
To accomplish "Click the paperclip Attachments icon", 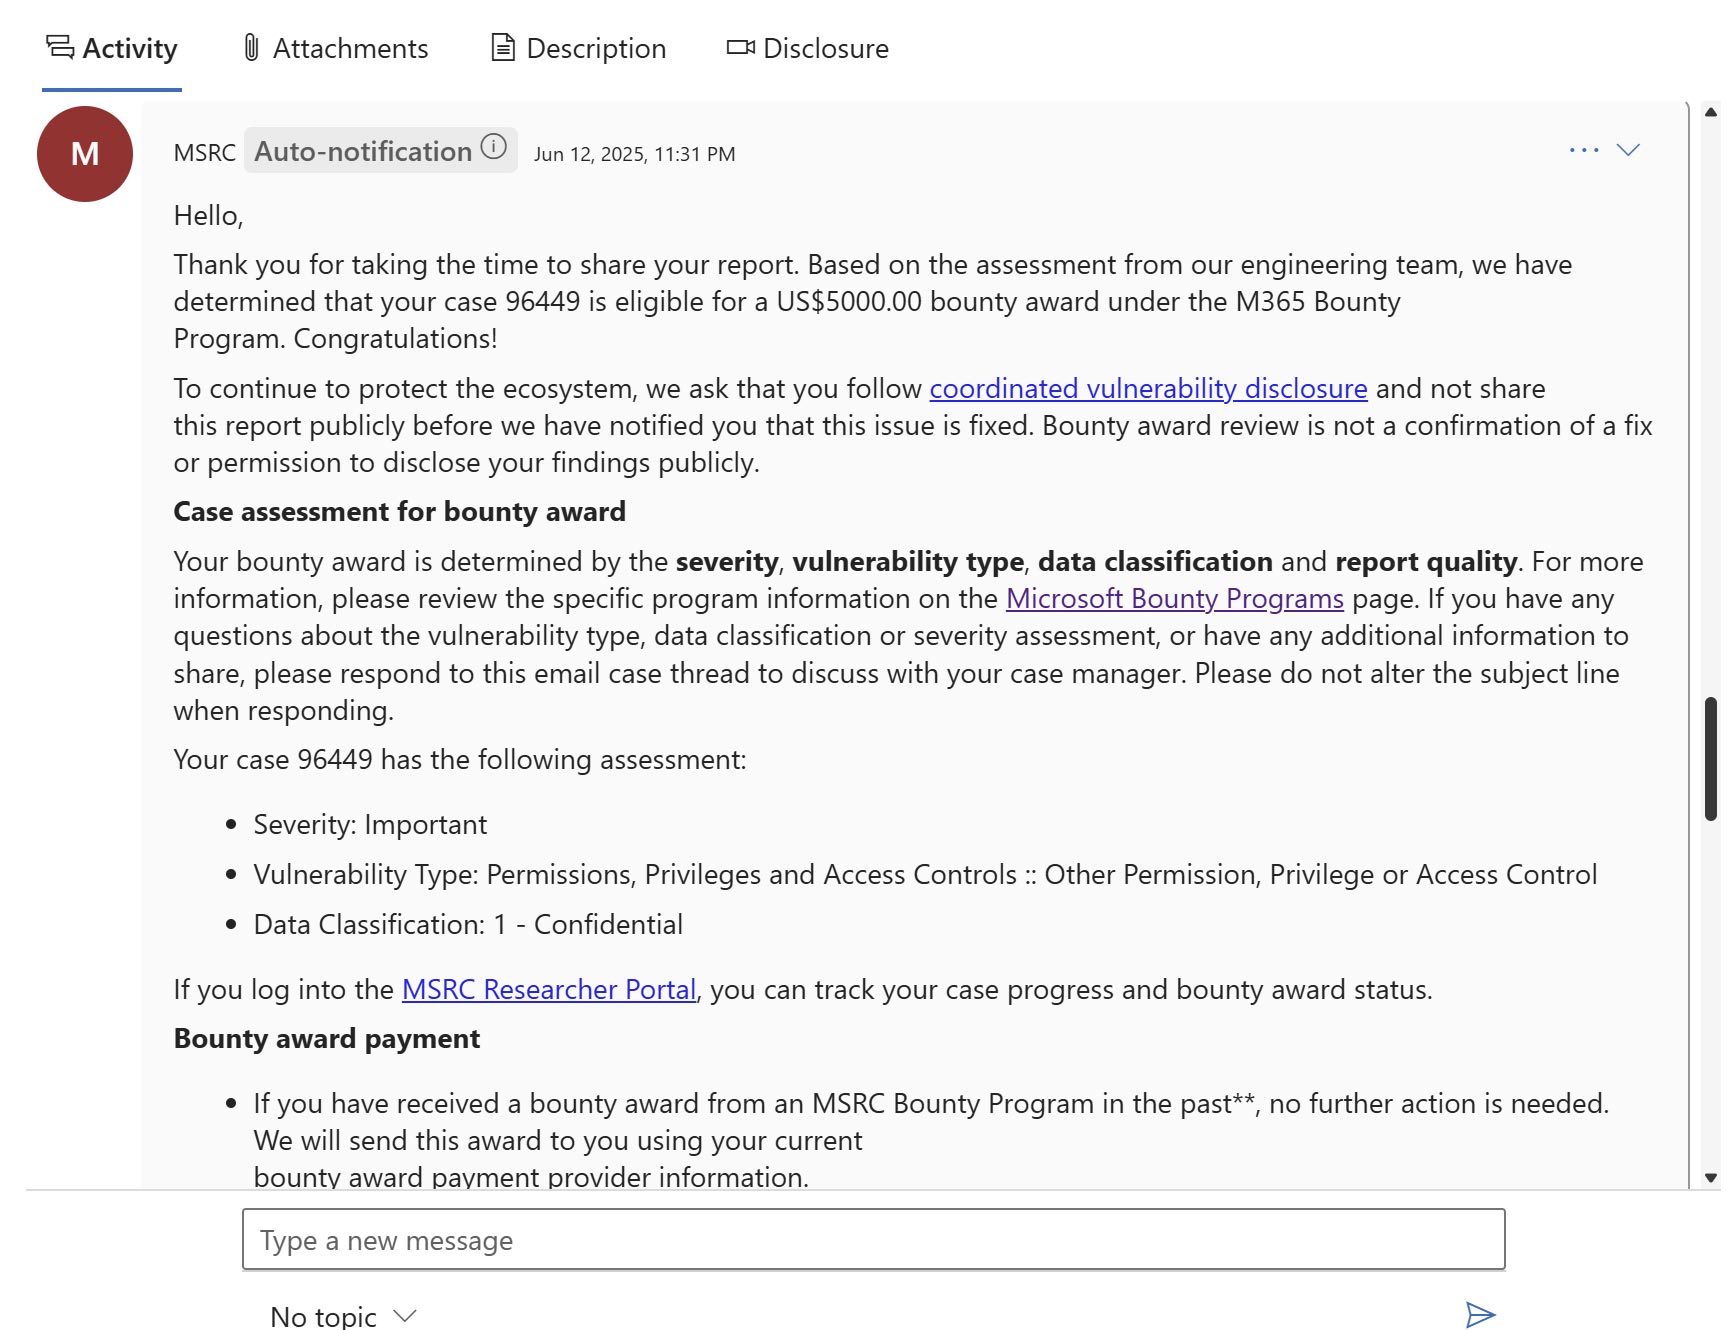I will coord(252,48).
